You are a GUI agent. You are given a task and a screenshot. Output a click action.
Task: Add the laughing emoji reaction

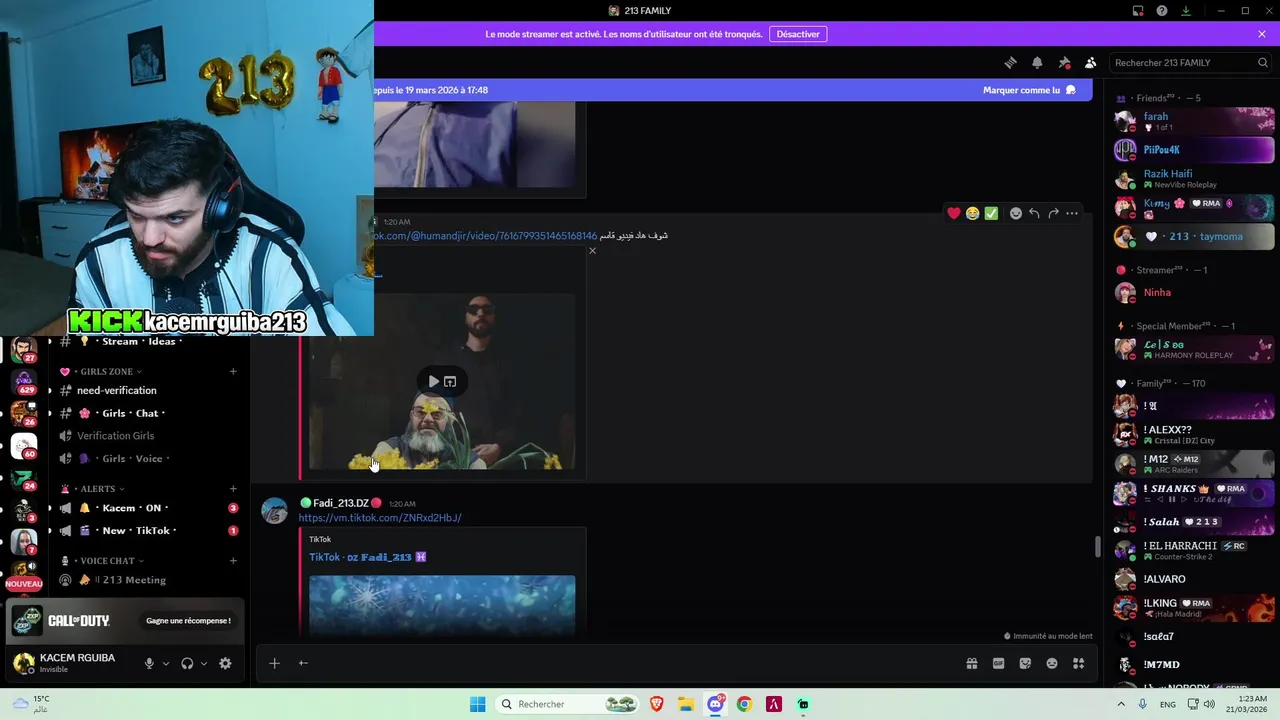[x=972, y=213]
